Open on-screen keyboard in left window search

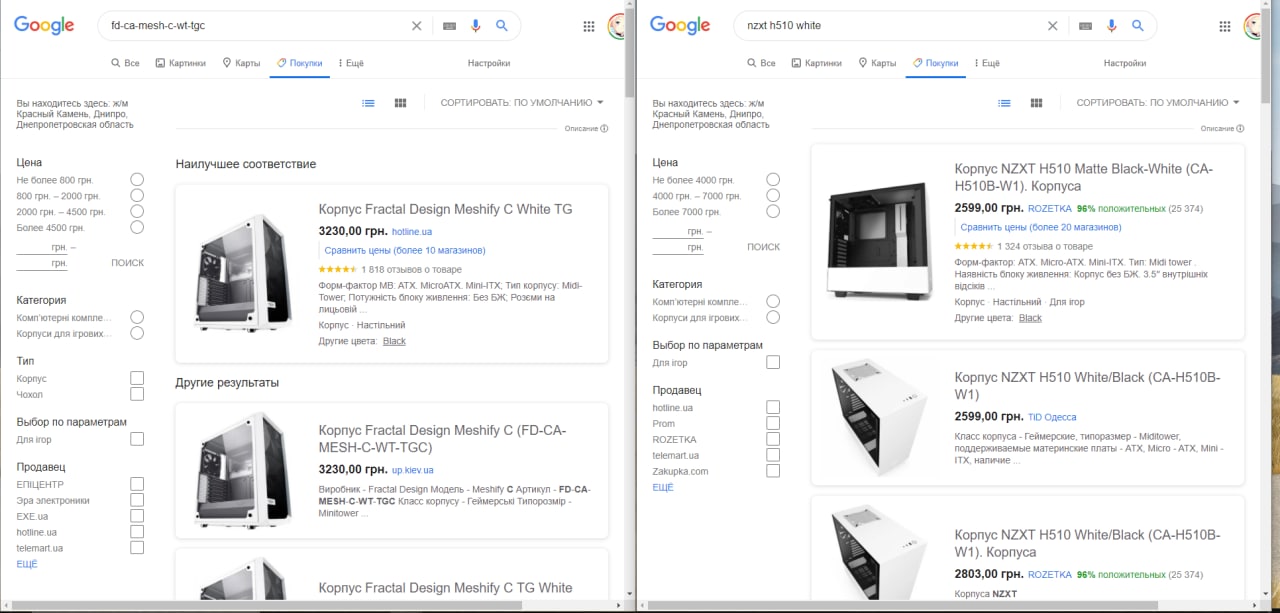pos(450,26)
